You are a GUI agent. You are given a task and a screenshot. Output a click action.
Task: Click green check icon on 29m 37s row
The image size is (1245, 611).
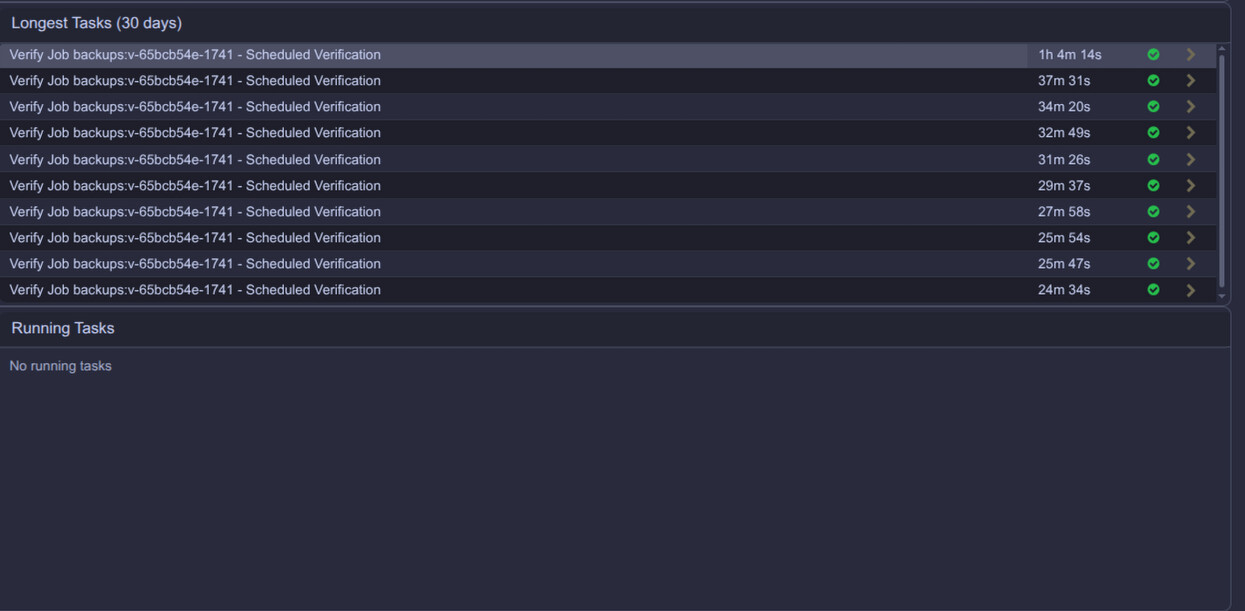click(1153, 186)
